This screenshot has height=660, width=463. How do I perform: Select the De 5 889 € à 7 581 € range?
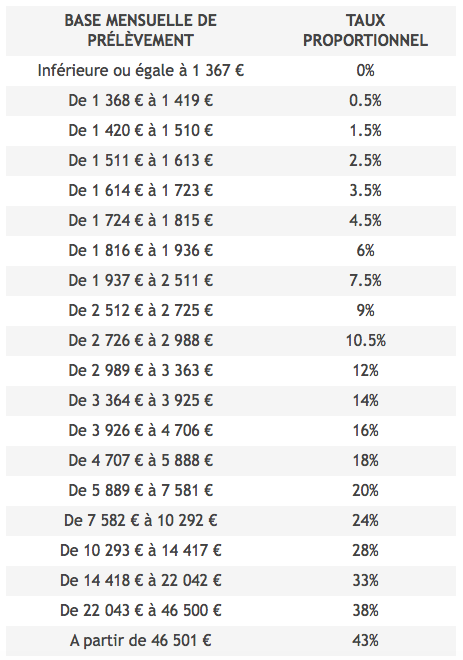(141, 490)
